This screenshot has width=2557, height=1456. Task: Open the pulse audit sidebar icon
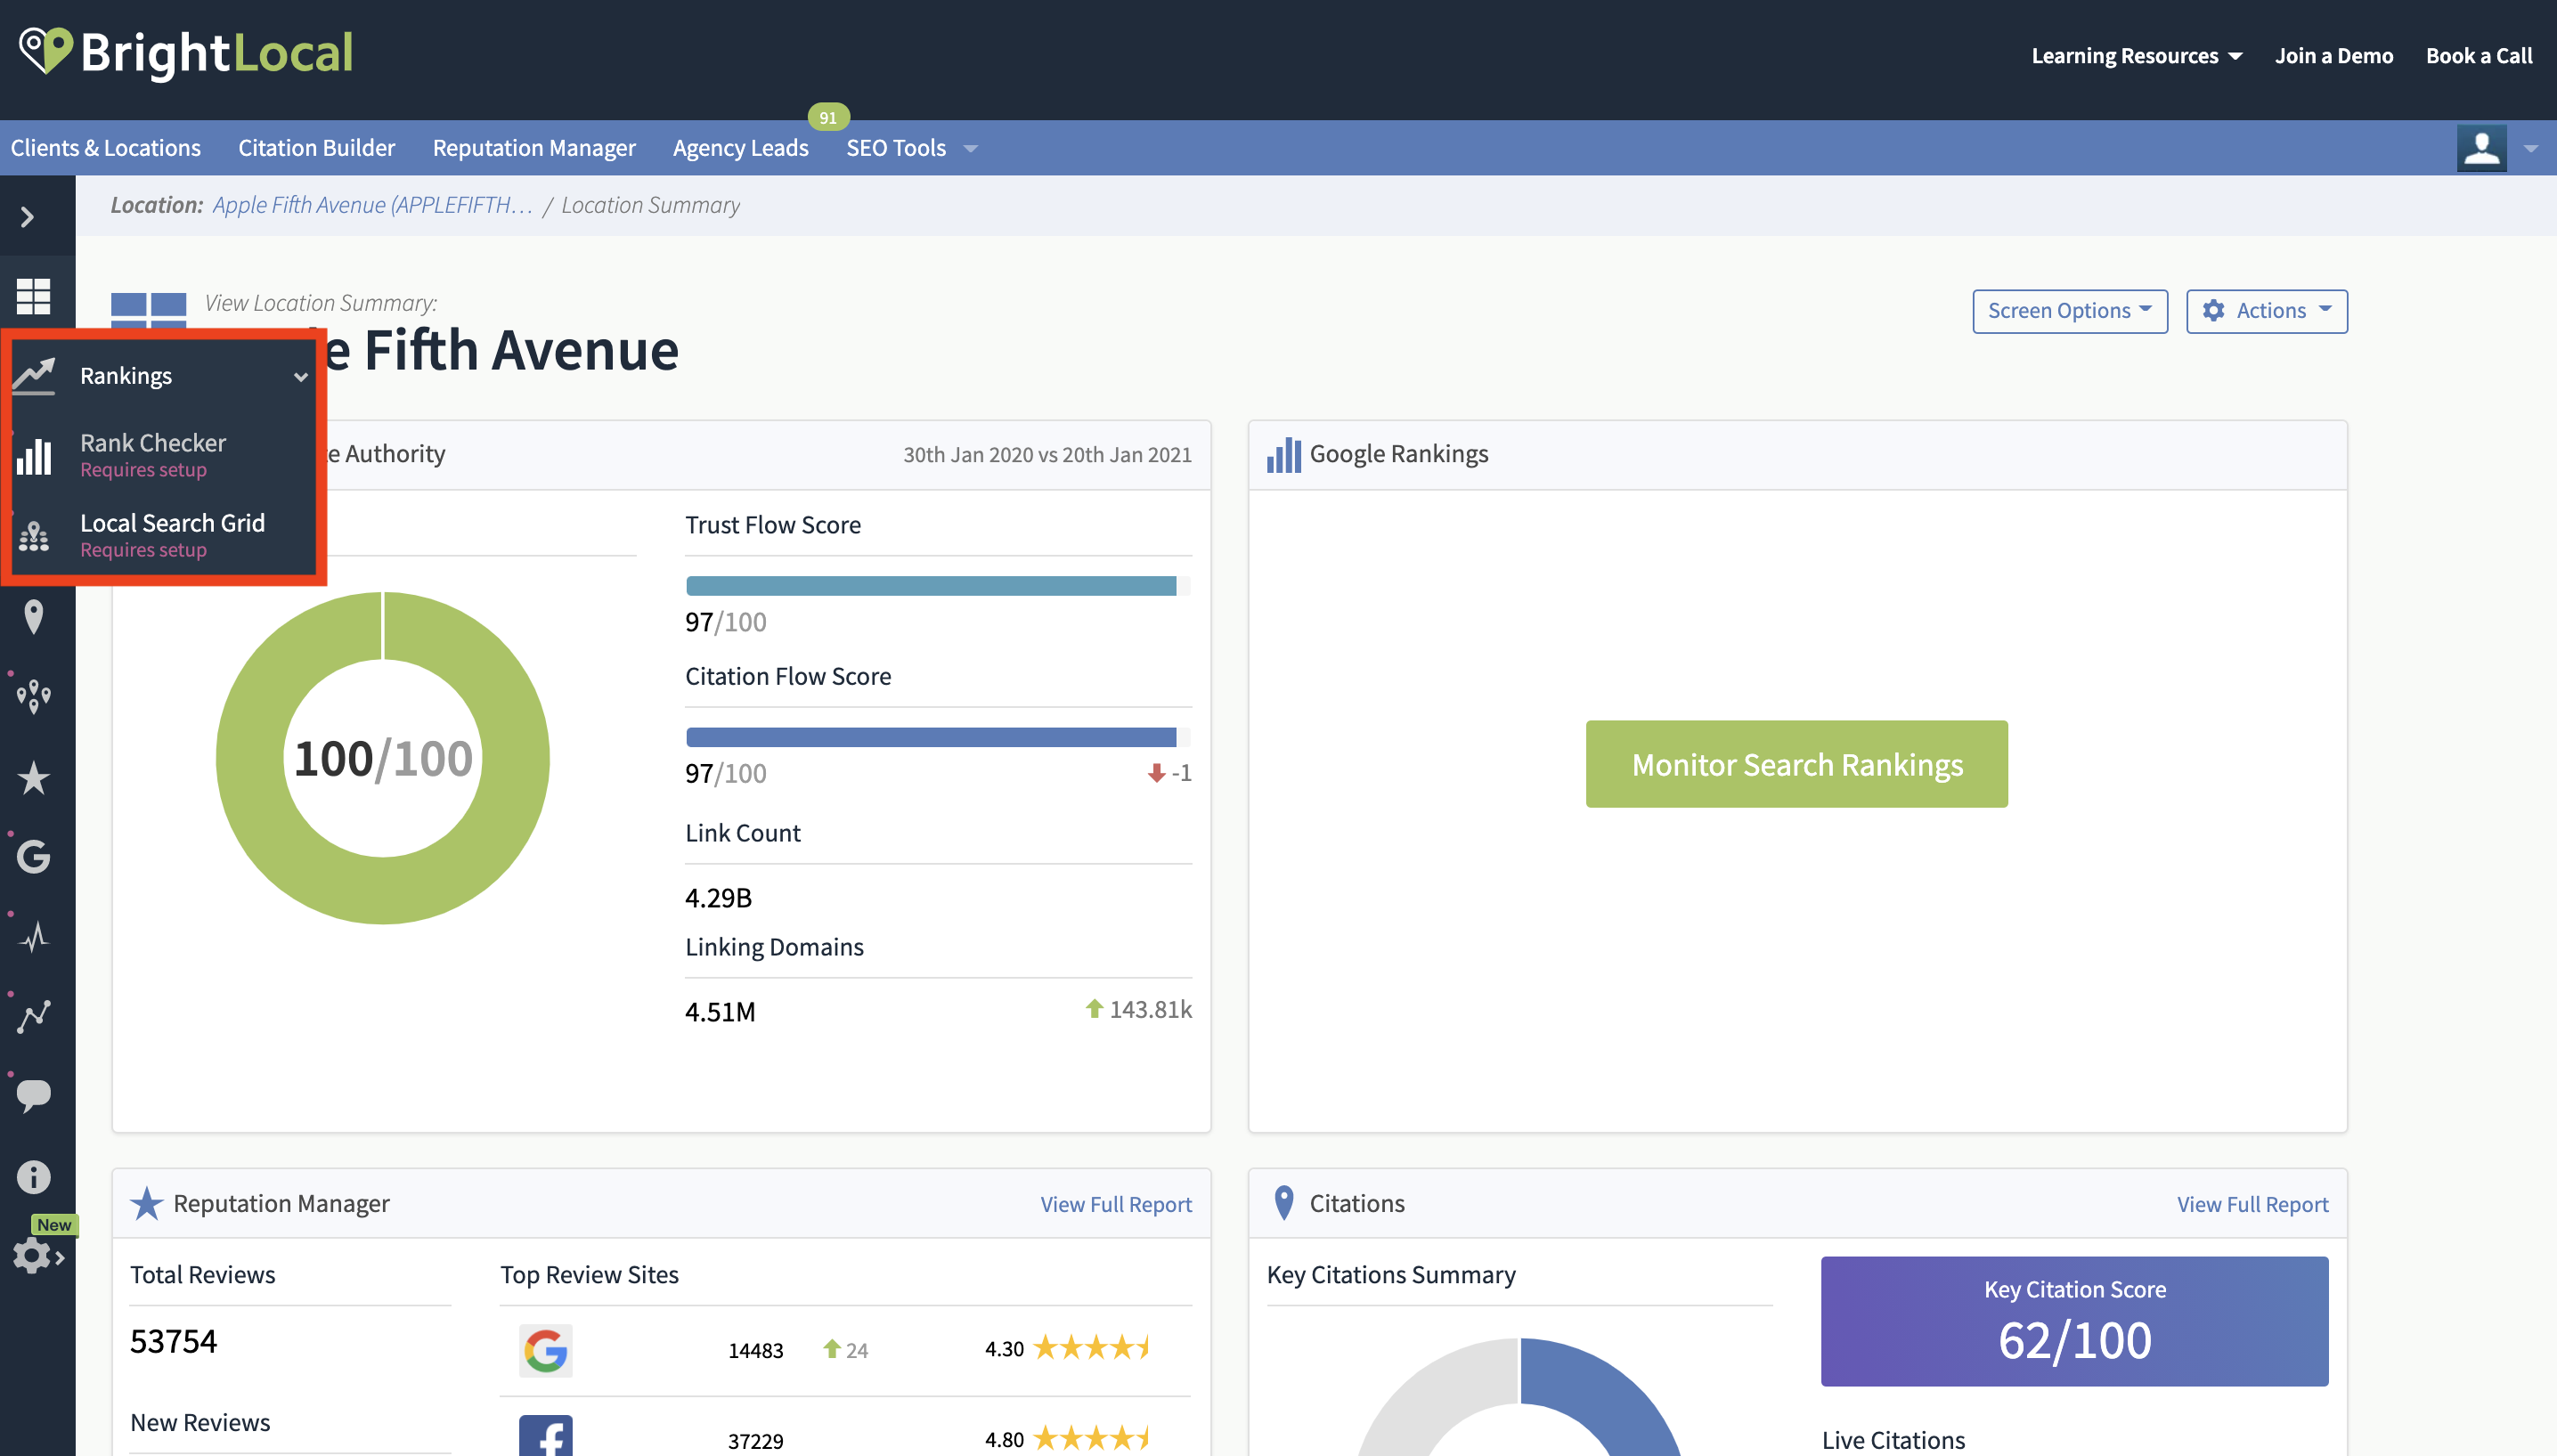35,937
